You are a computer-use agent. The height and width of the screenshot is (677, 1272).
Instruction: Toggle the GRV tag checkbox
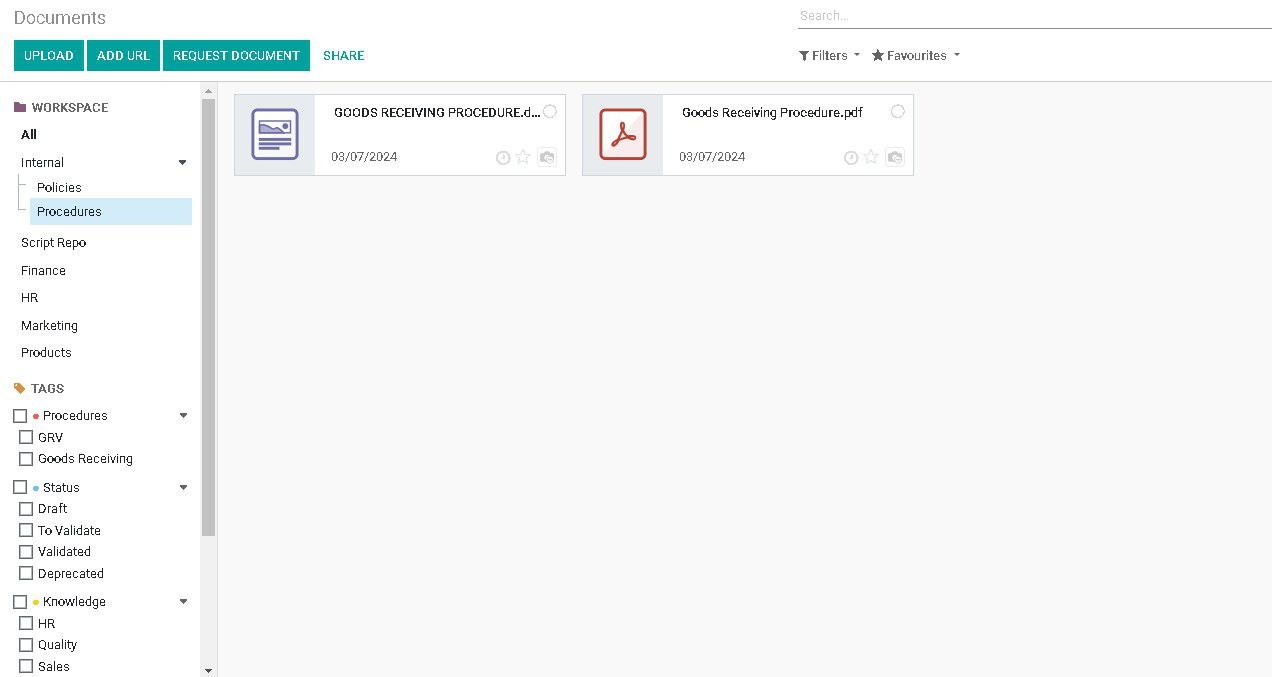pos(26,437)
